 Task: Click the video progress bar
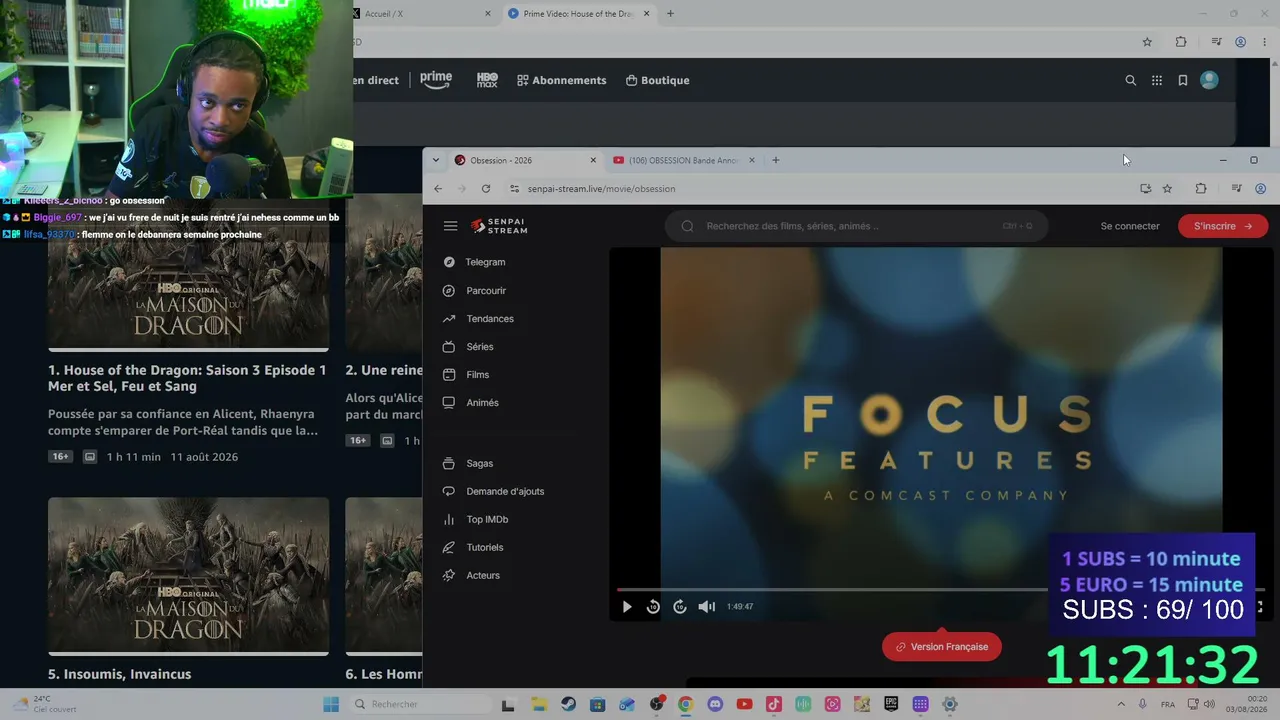pos(941,590)
